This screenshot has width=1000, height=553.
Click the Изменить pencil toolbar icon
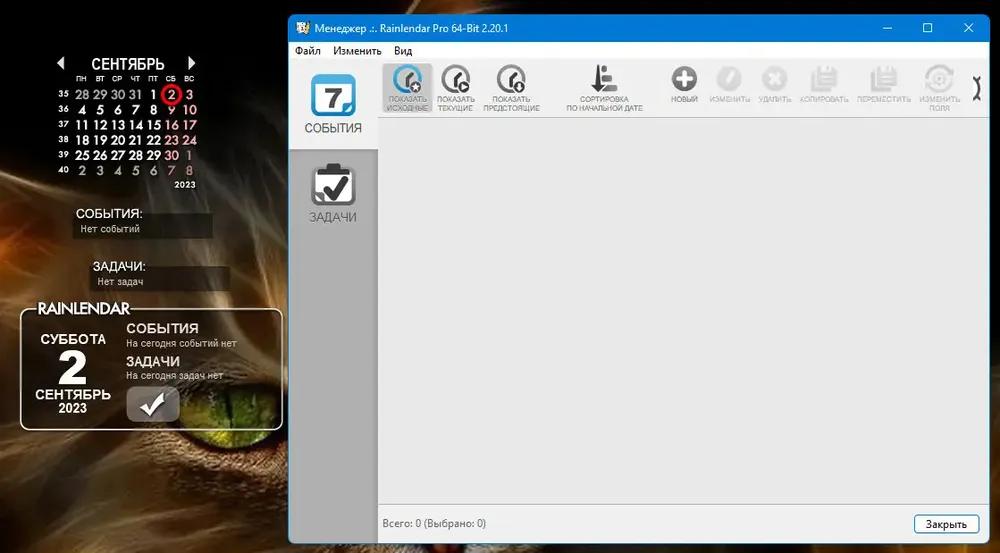tap(729, 84)
